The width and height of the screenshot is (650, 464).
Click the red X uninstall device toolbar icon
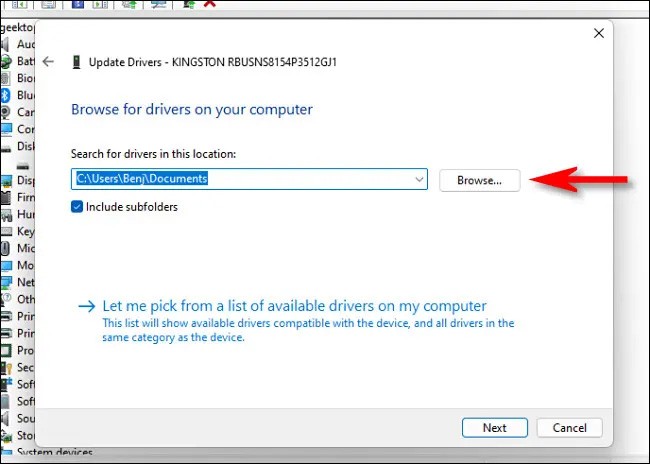(x=209, y=4)
